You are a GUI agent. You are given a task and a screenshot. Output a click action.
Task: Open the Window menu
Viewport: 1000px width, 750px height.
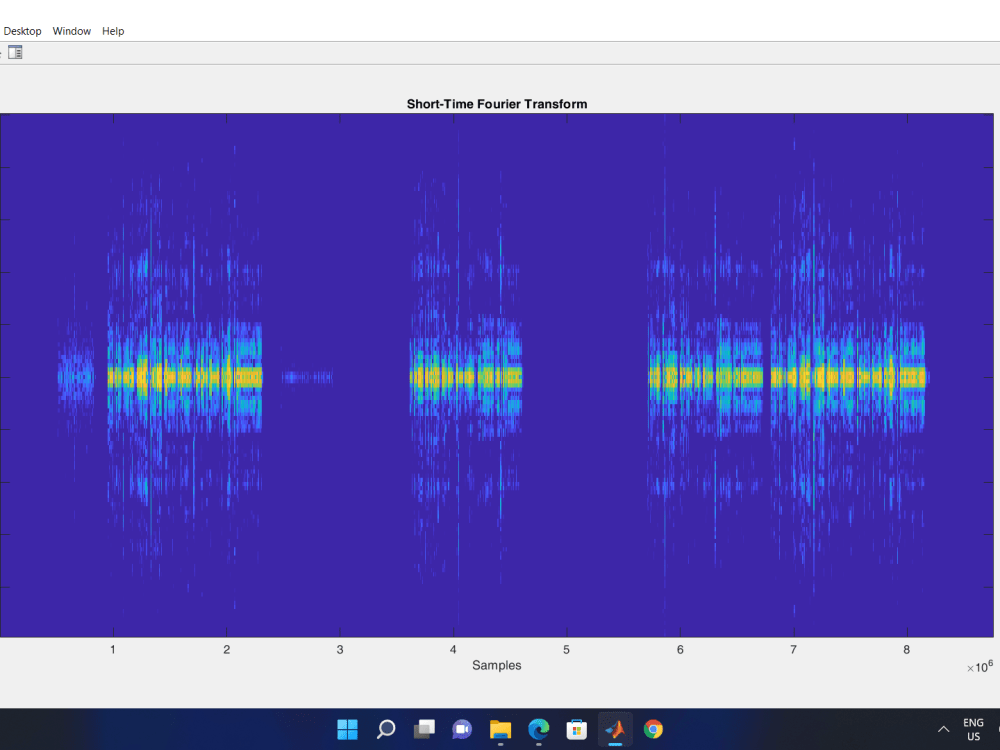[71, 31]
